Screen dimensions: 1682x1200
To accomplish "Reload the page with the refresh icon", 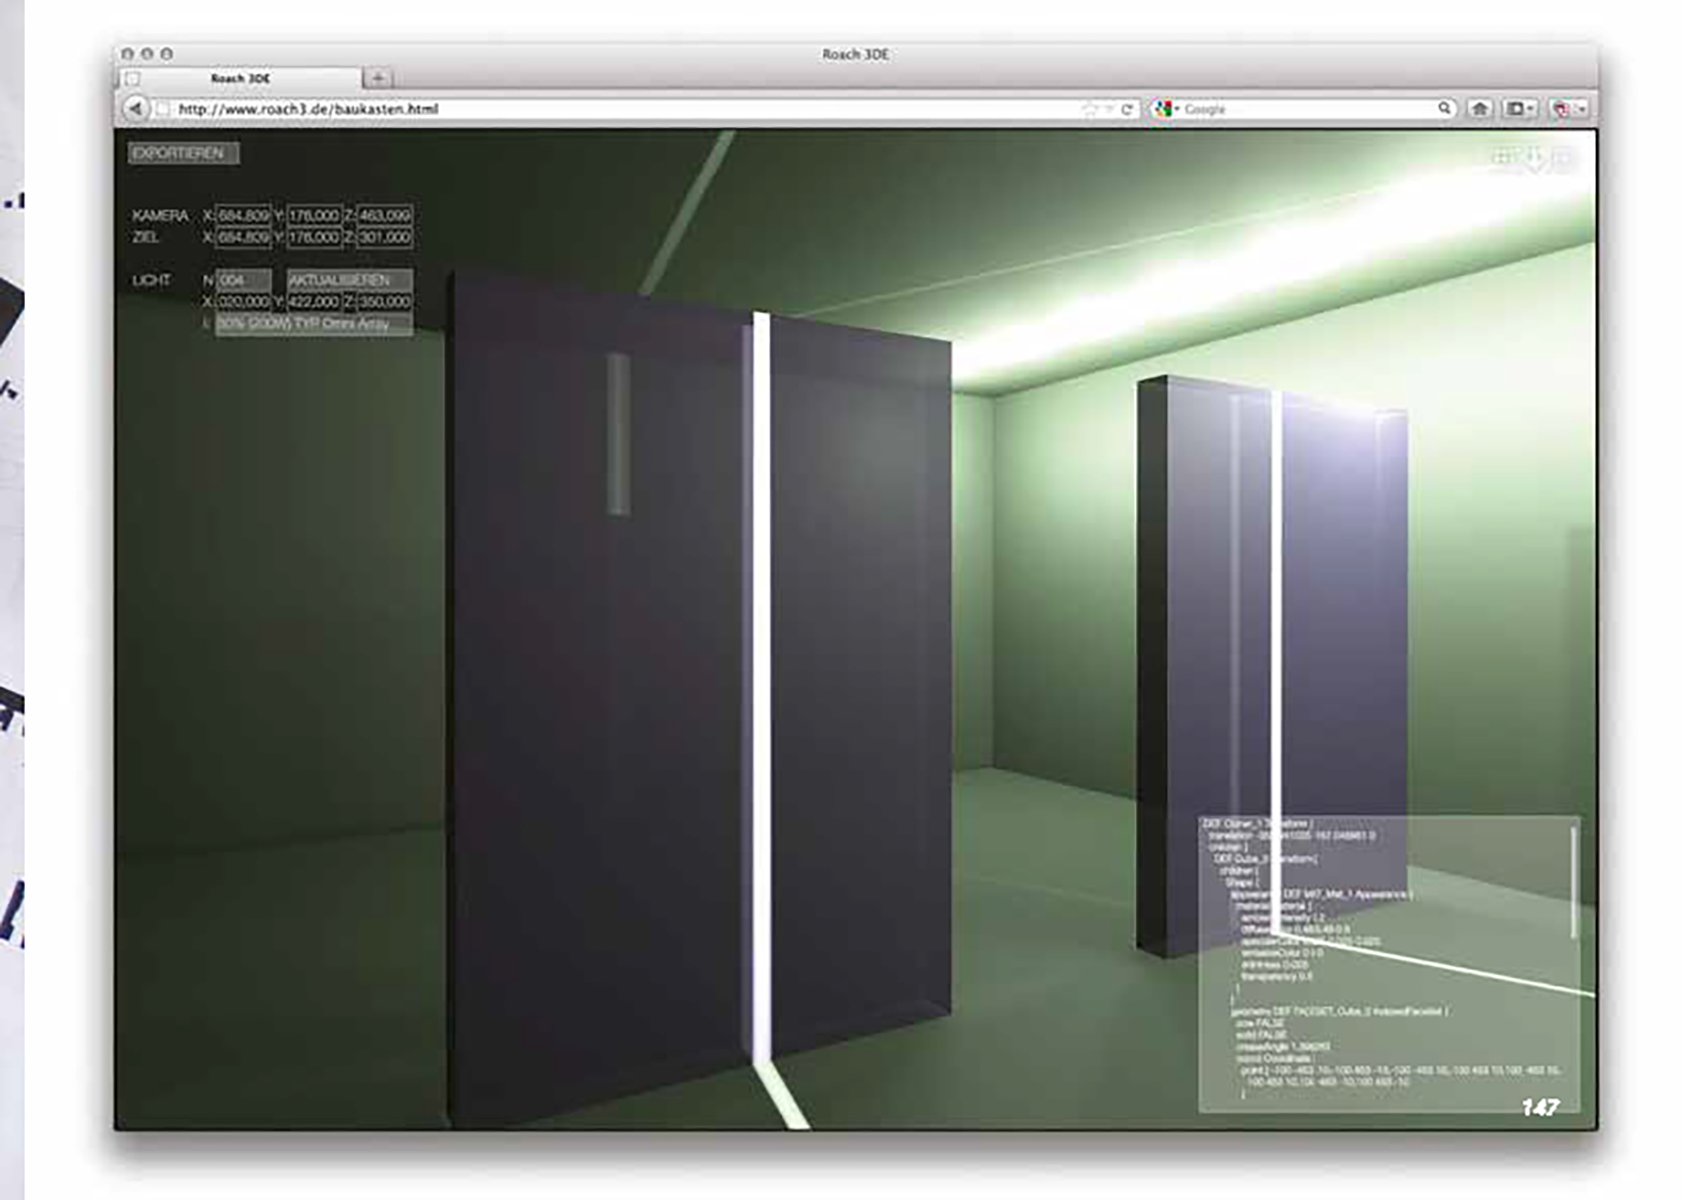I will point(1127,109).
